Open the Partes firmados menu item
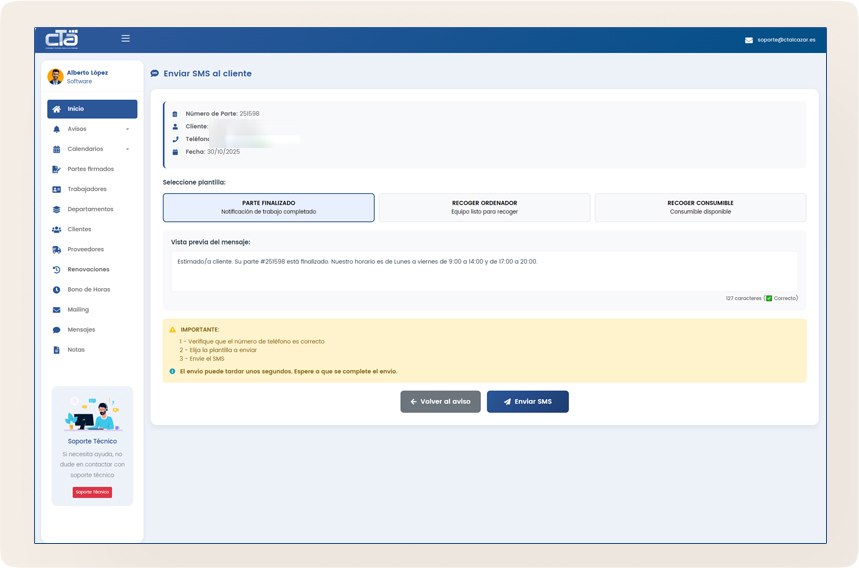The image size is (859, 568). pyautogui.click(x=92, y=169)
